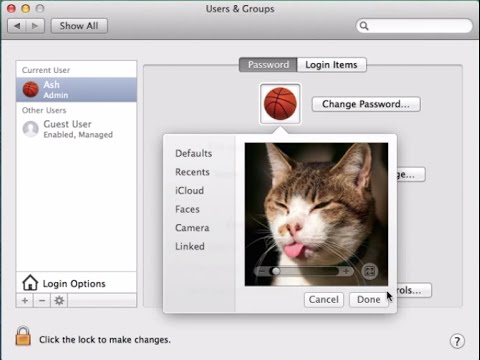Screen dimensions: 480x360
Task: Go back with the left arrow button
Action: tap(17, 26)
